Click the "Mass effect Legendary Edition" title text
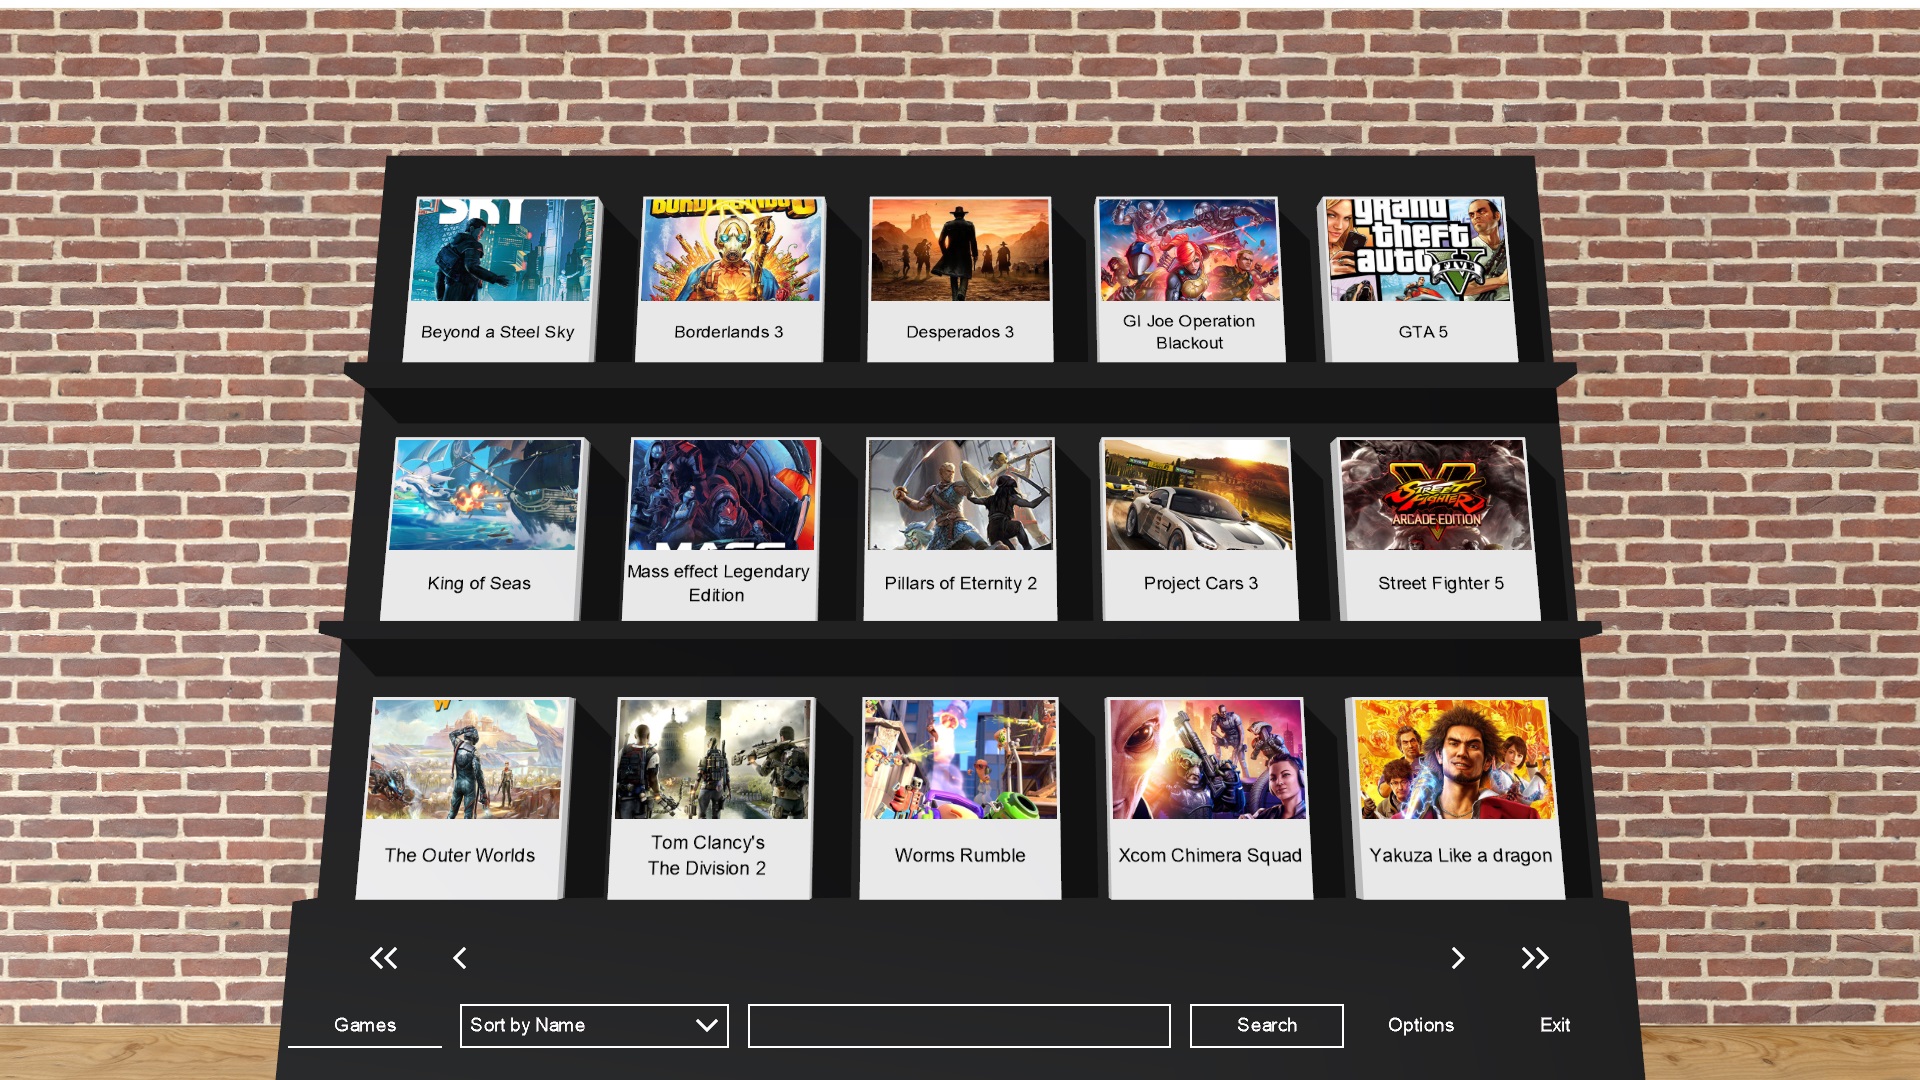 click(718, 583)
